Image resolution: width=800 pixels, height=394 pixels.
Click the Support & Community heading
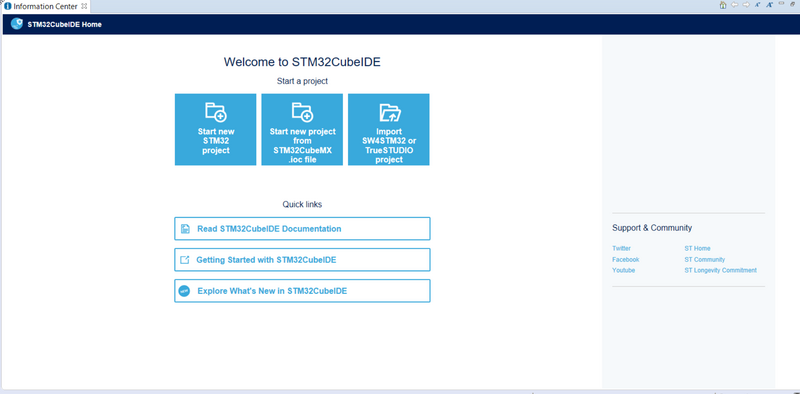(652, 228)
